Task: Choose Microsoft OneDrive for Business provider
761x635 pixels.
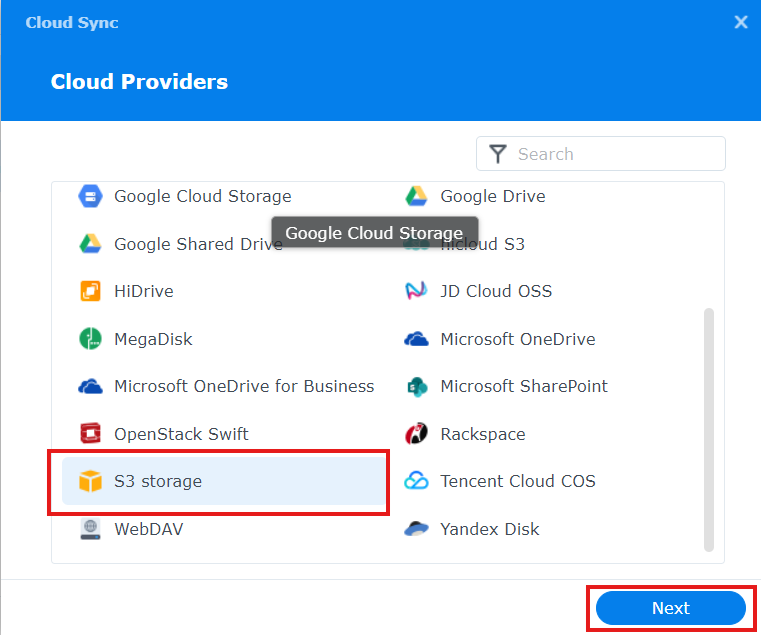Action: pos(243,386)
